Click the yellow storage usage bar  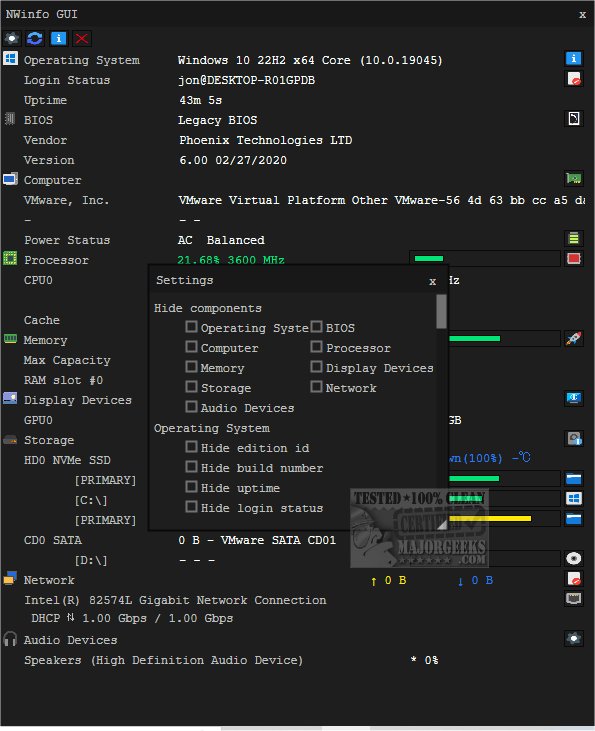[504, 518]
